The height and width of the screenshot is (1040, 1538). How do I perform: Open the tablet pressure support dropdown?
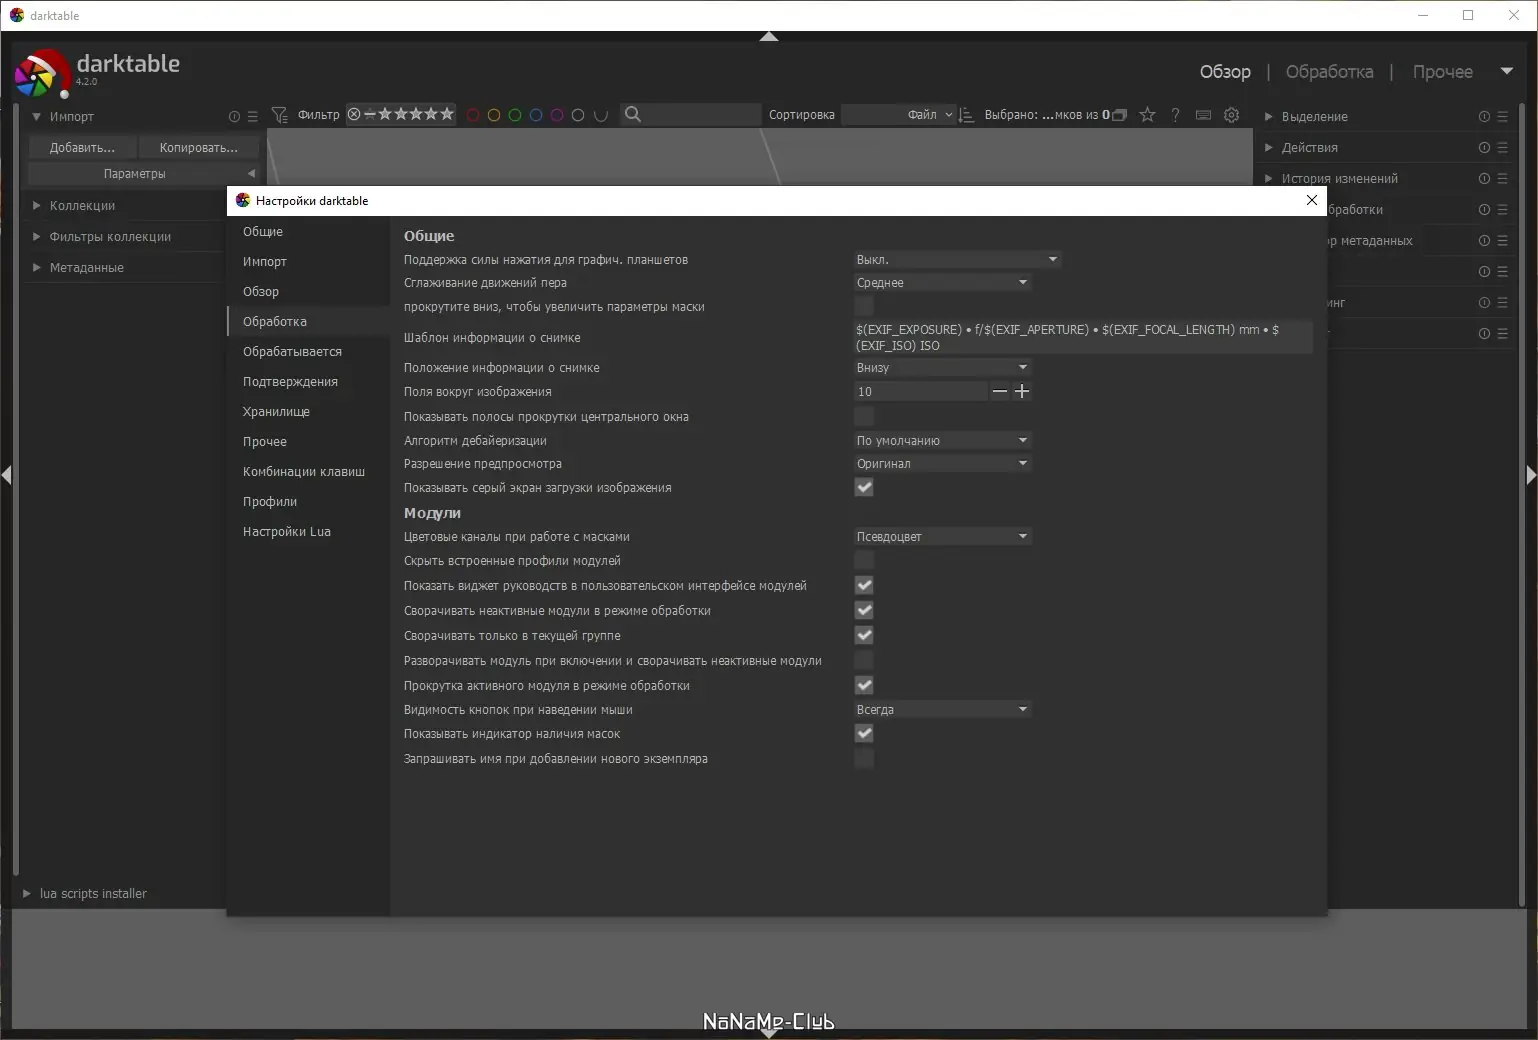(957, 259)
